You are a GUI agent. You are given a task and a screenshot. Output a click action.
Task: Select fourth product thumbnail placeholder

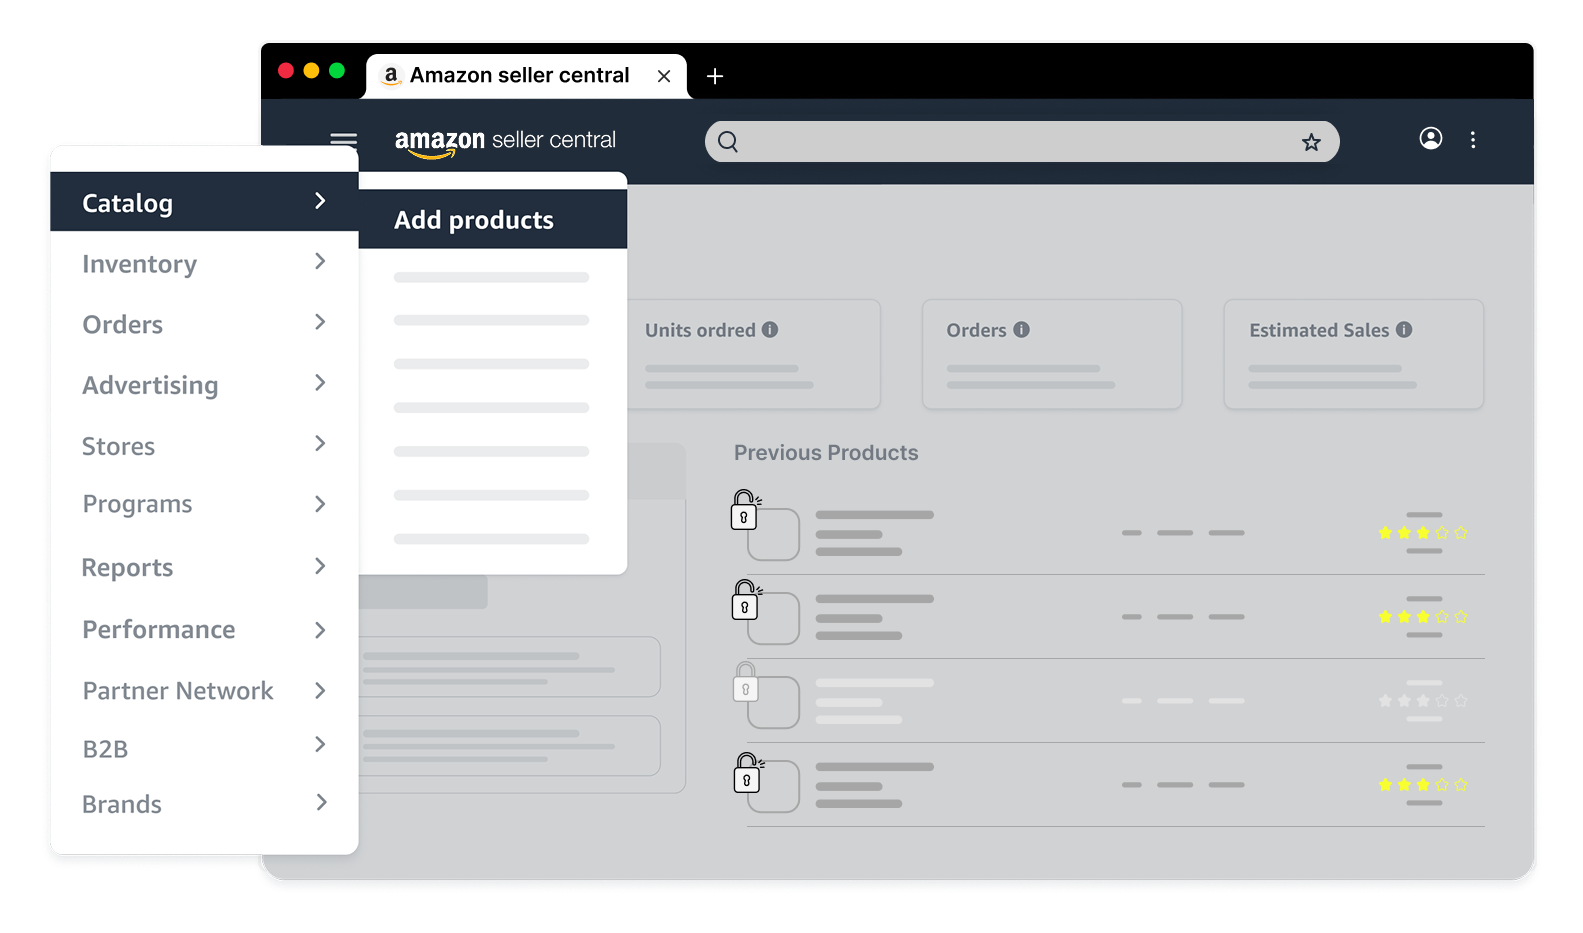click(x=774, y=787)
